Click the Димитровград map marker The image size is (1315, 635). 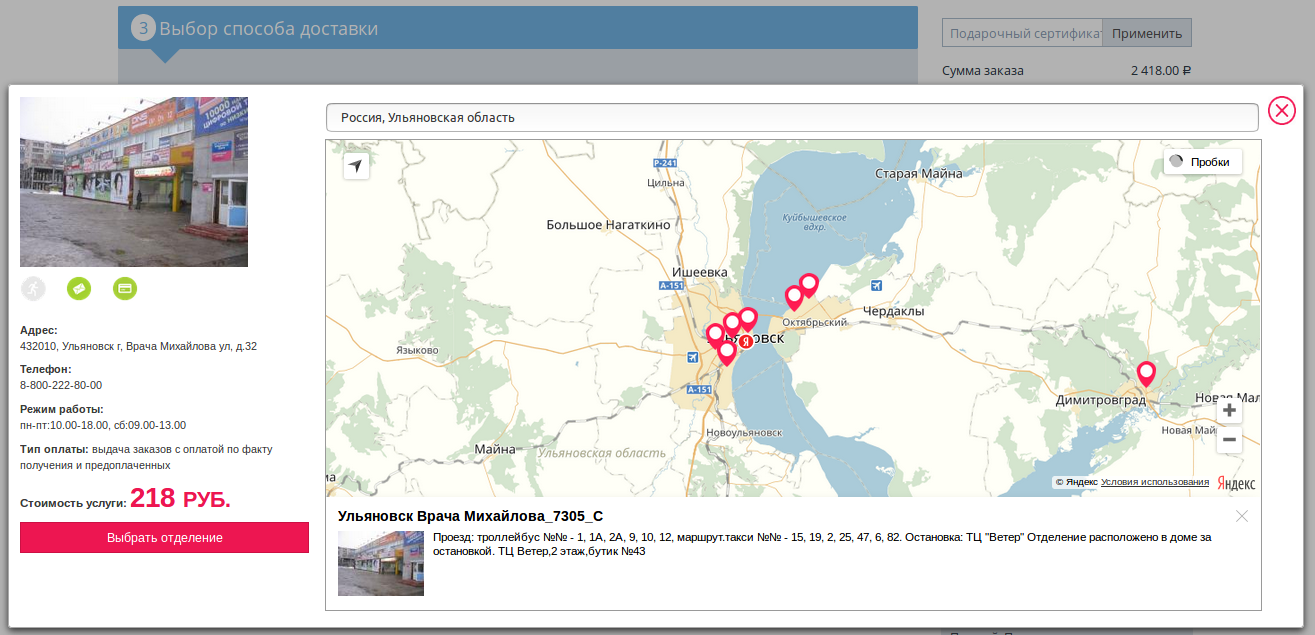[x=1146, y=373]
